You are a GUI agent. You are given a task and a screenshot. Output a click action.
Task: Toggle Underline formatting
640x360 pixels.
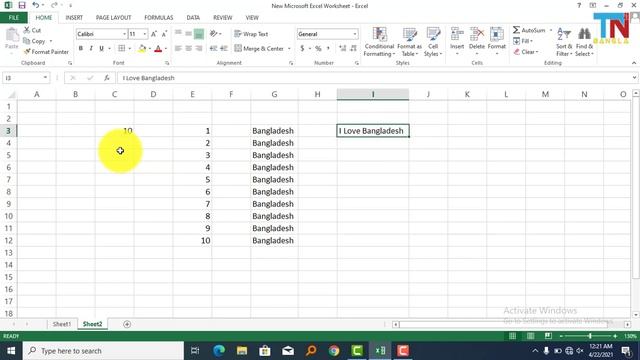coord(101,48)
